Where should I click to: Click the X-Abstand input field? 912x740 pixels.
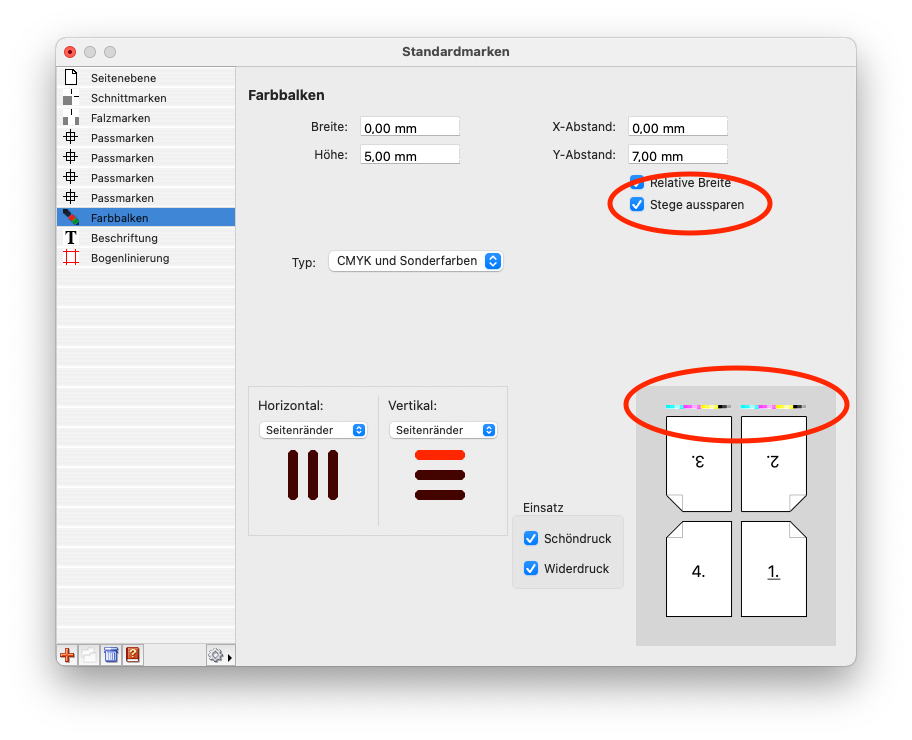click(678, 127)
